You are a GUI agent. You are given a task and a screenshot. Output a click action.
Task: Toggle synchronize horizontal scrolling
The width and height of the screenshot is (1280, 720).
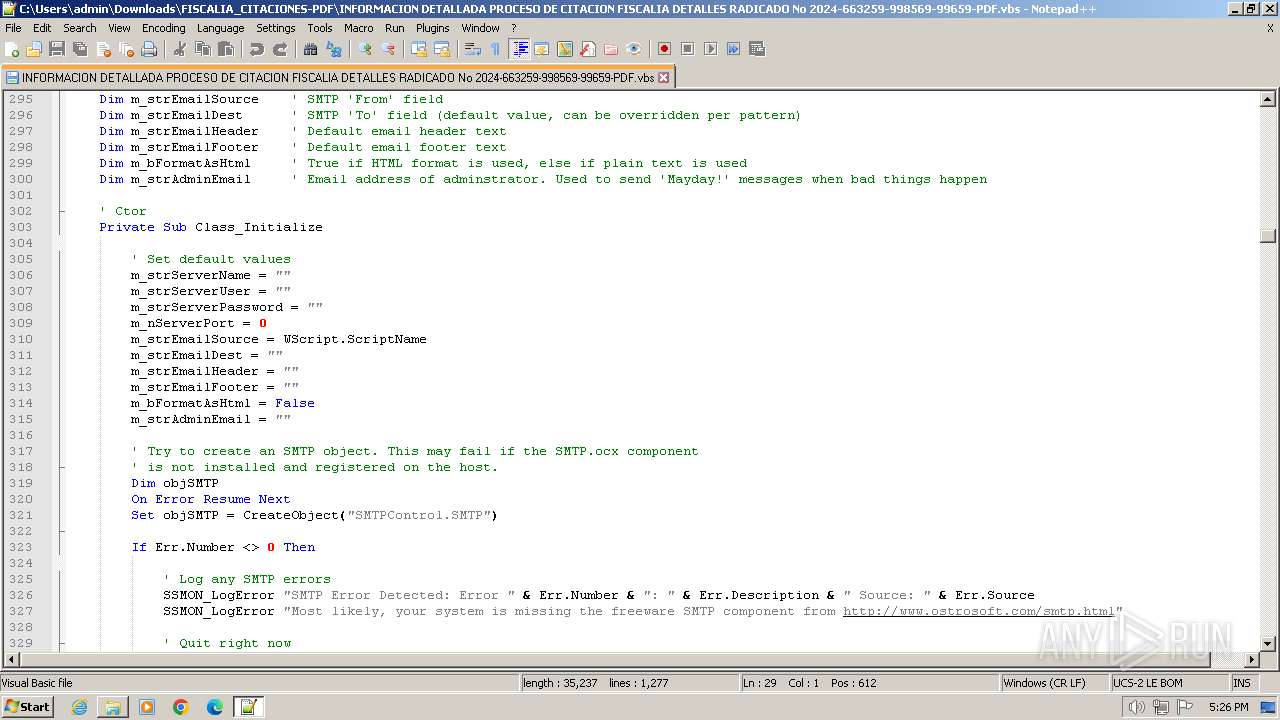442,49
